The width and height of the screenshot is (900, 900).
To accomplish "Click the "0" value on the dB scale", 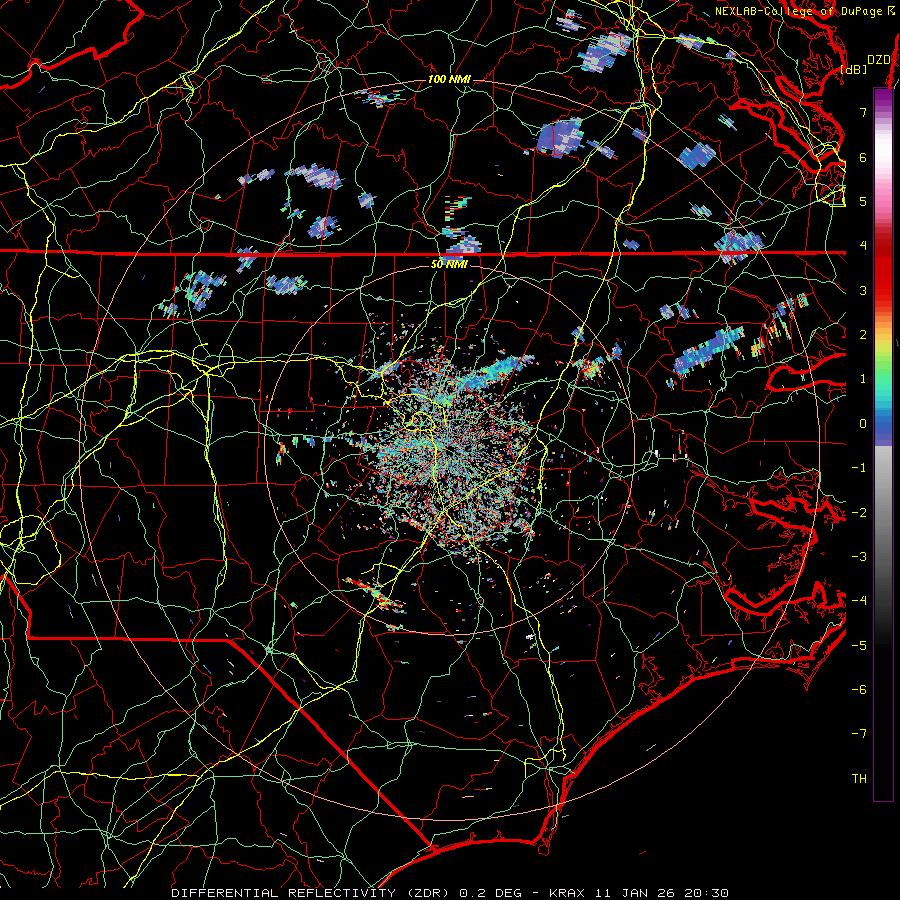I will pyautogui.click(x=863, y=424).
